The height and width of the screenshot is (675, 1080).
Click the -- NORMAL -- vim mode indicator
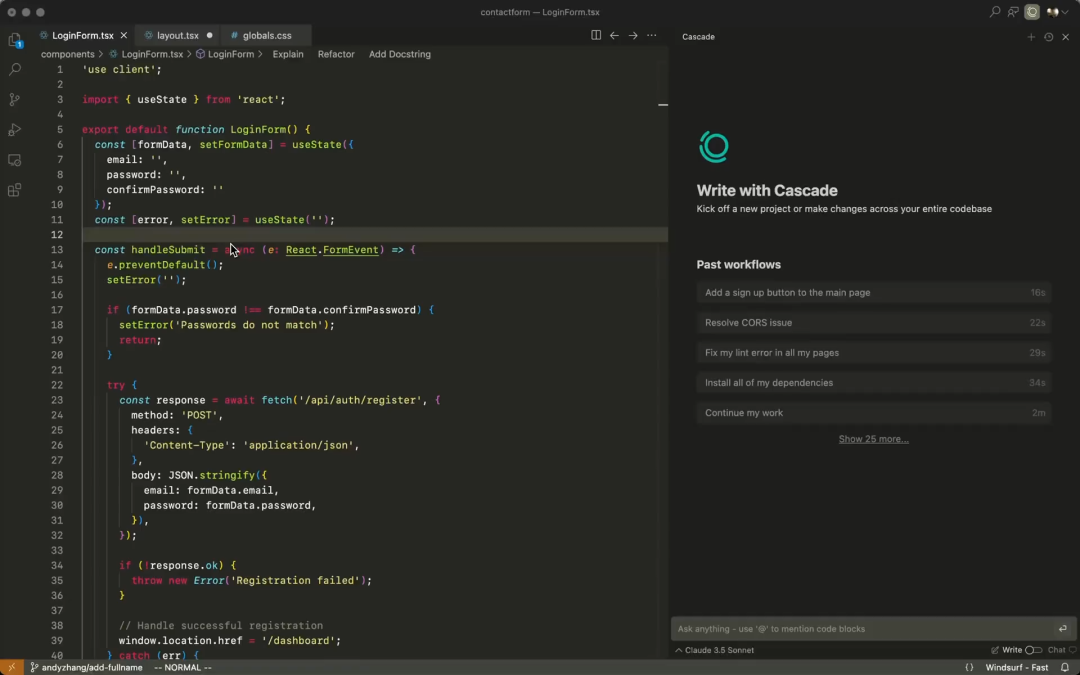click(183, 667)
